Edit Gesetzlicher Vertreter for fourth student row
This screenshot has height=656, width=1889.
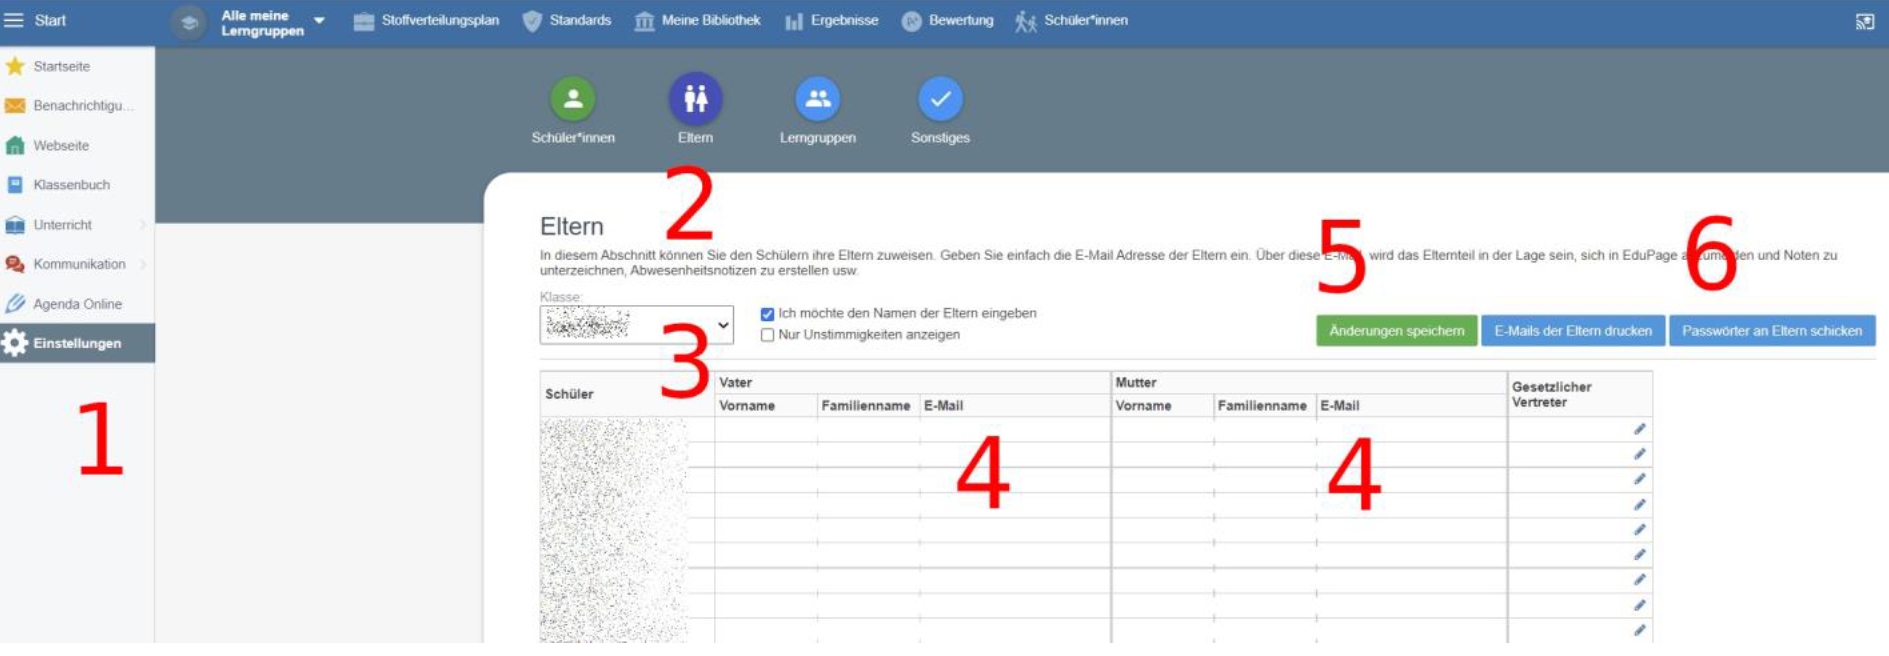coord(1639,505)
